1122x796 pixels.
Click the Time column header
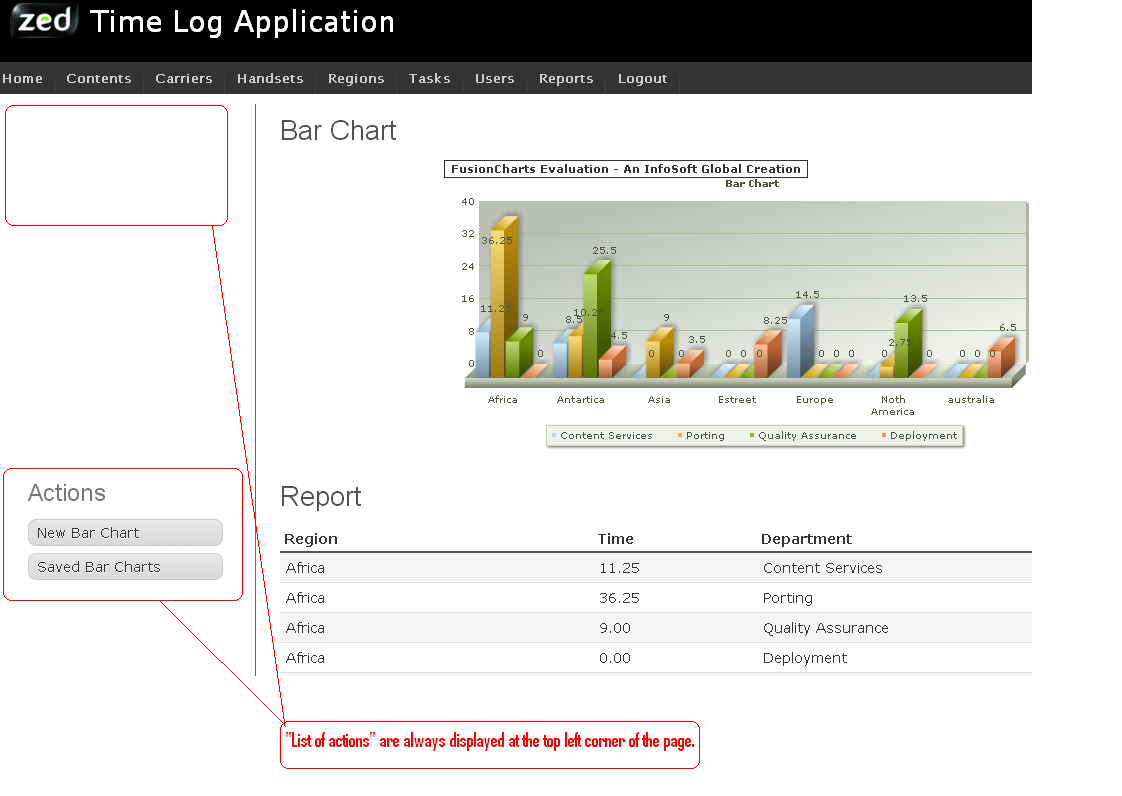pos(615,539)
